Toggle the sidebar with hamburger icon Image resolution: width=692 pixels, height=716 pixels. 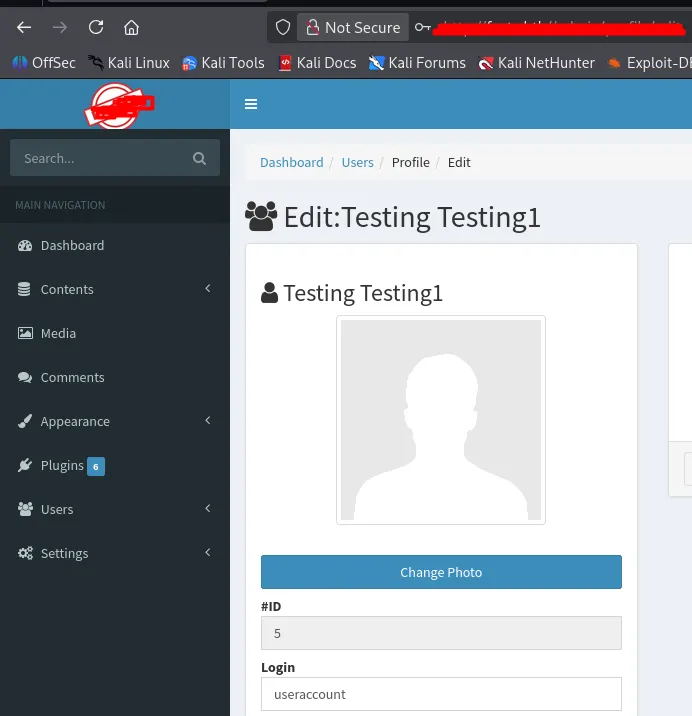pyautogui.click(x=251, y=104)
